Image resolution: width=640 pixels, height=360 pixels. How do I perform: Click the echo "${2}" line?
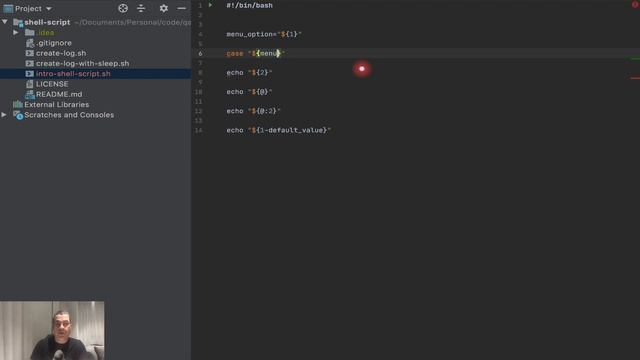click(x=249, y=73)
